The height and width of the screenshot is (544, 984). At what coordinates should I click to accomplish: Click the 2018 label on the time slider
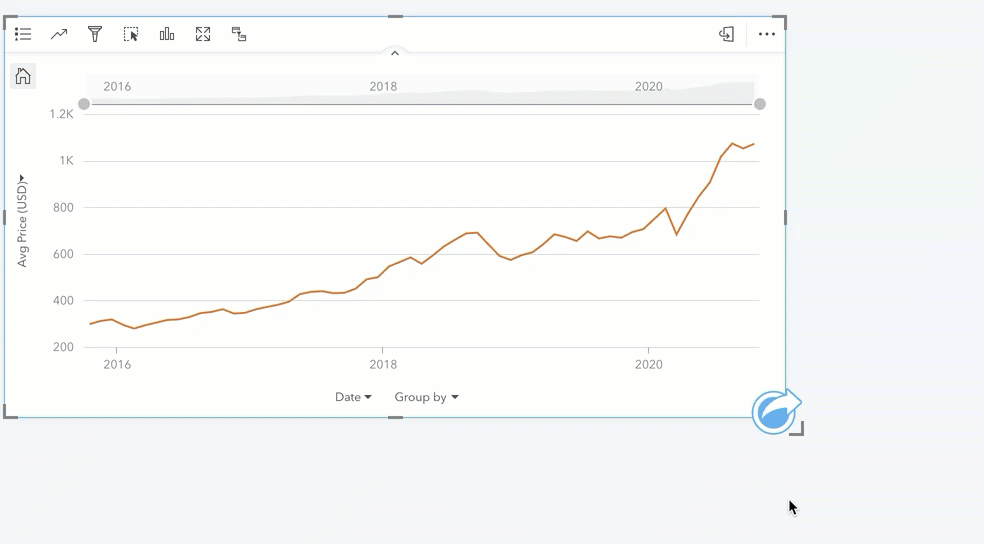383,87
